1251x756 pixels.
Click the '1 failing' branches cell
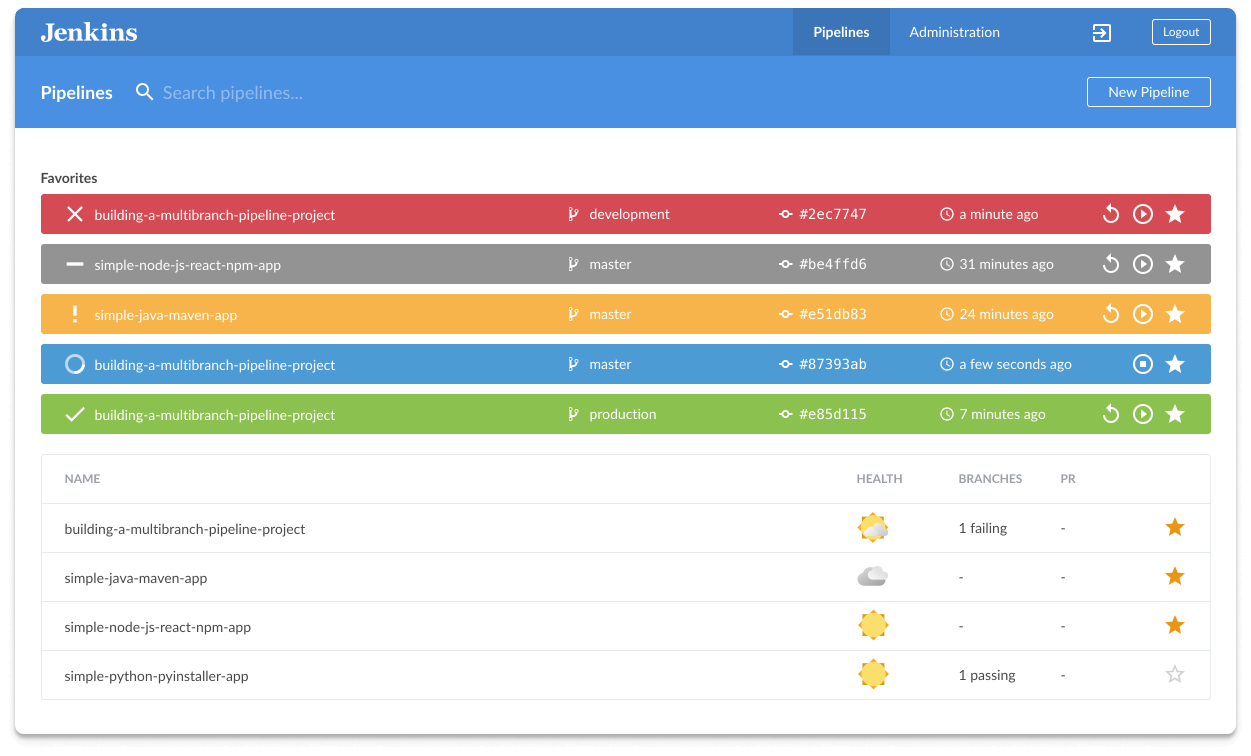pyautogui.click(x=983, y=528)
